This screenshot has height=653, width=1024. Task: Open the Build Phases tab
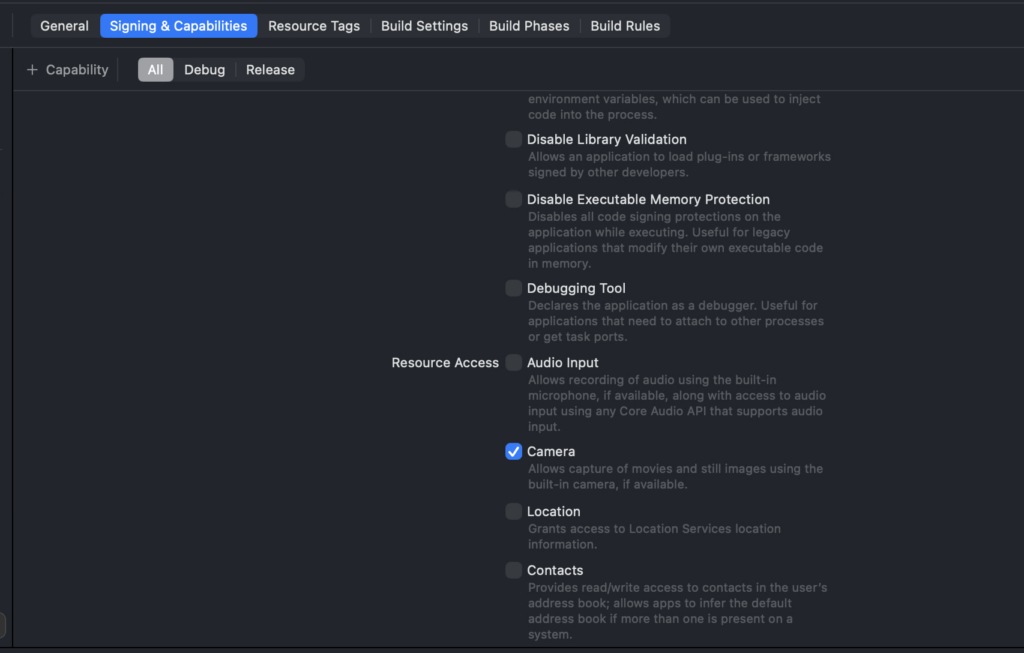tap(529, 26)
